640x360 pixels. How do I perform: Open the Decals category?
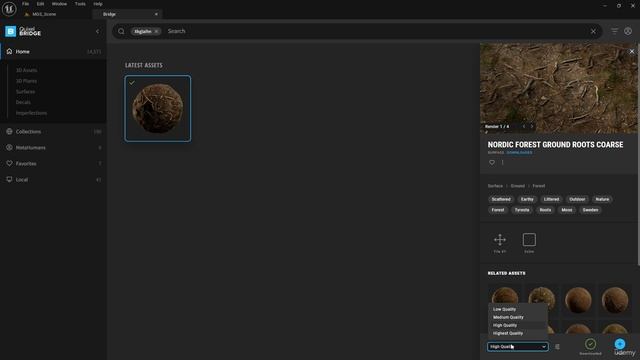(23, 102)
